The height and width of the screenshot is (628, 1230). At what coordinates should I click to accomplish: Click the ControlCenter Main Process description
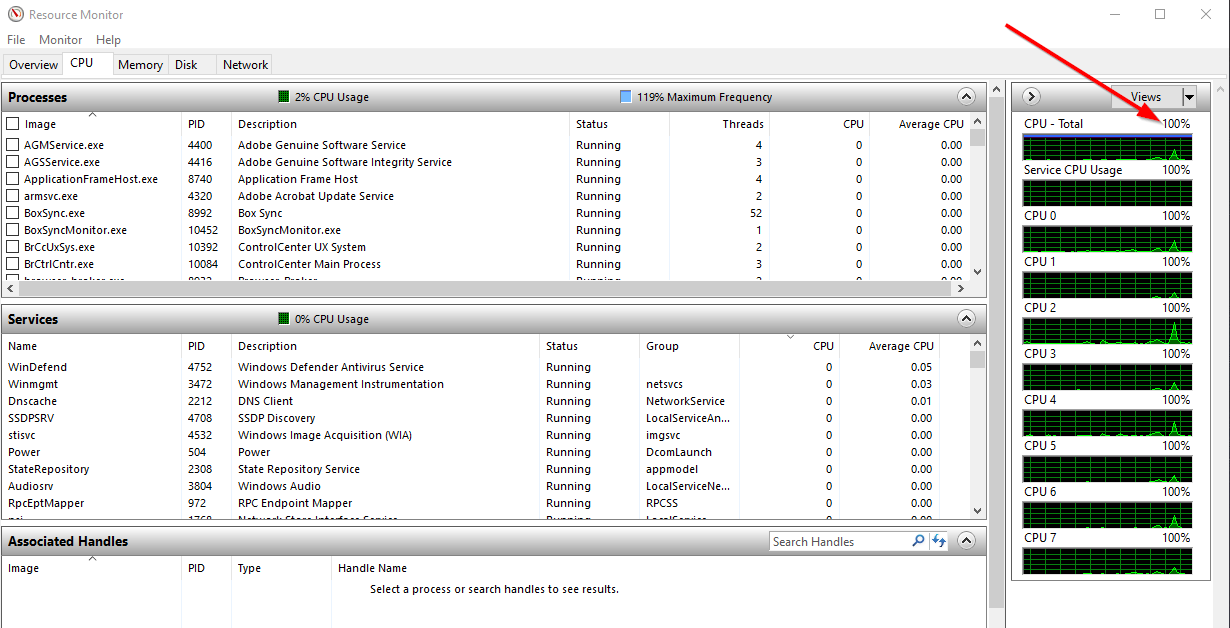click(309, 264)
